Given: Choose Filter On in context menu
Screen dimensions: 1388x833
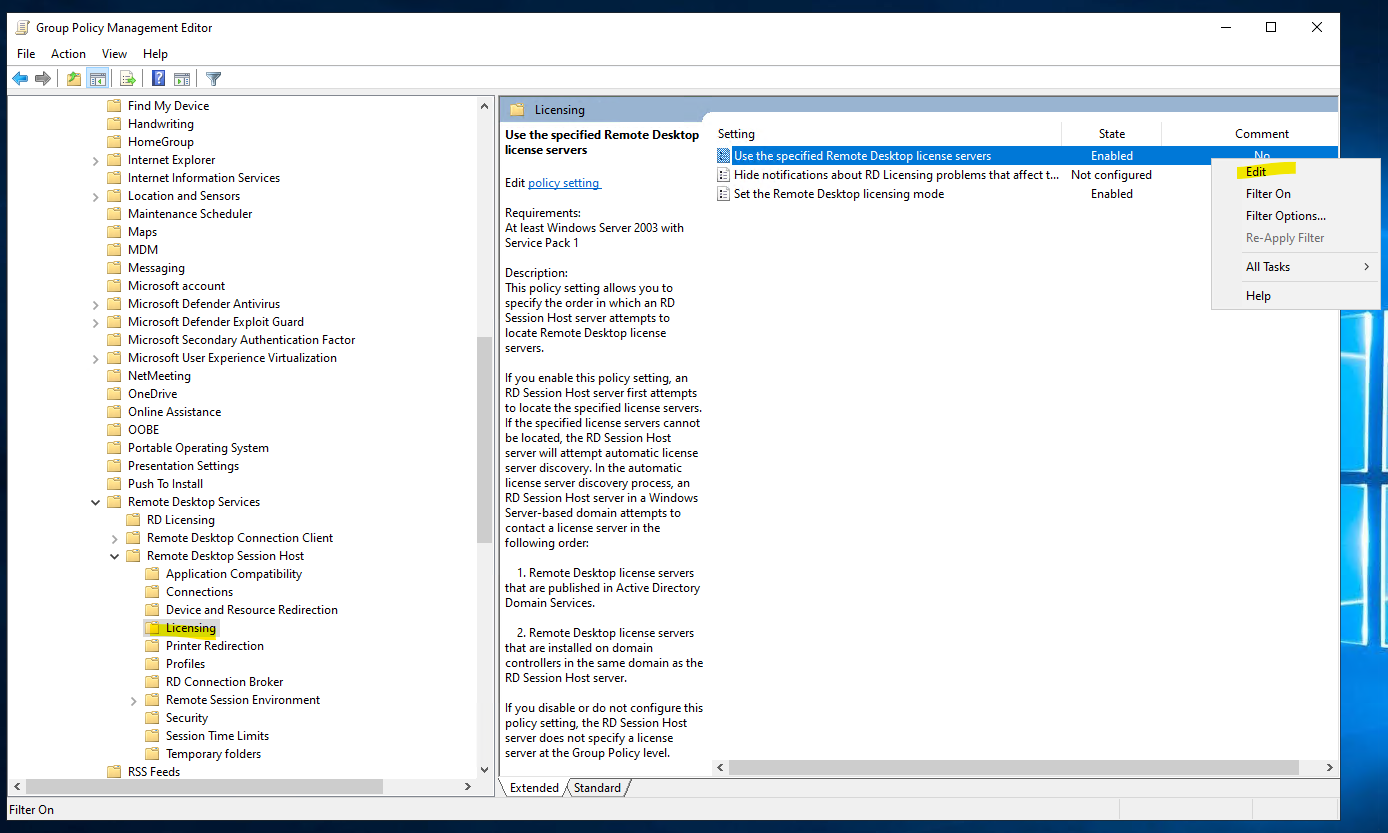Looking at the screenshot, I should pyautogui.click(x=1295, y=194).
